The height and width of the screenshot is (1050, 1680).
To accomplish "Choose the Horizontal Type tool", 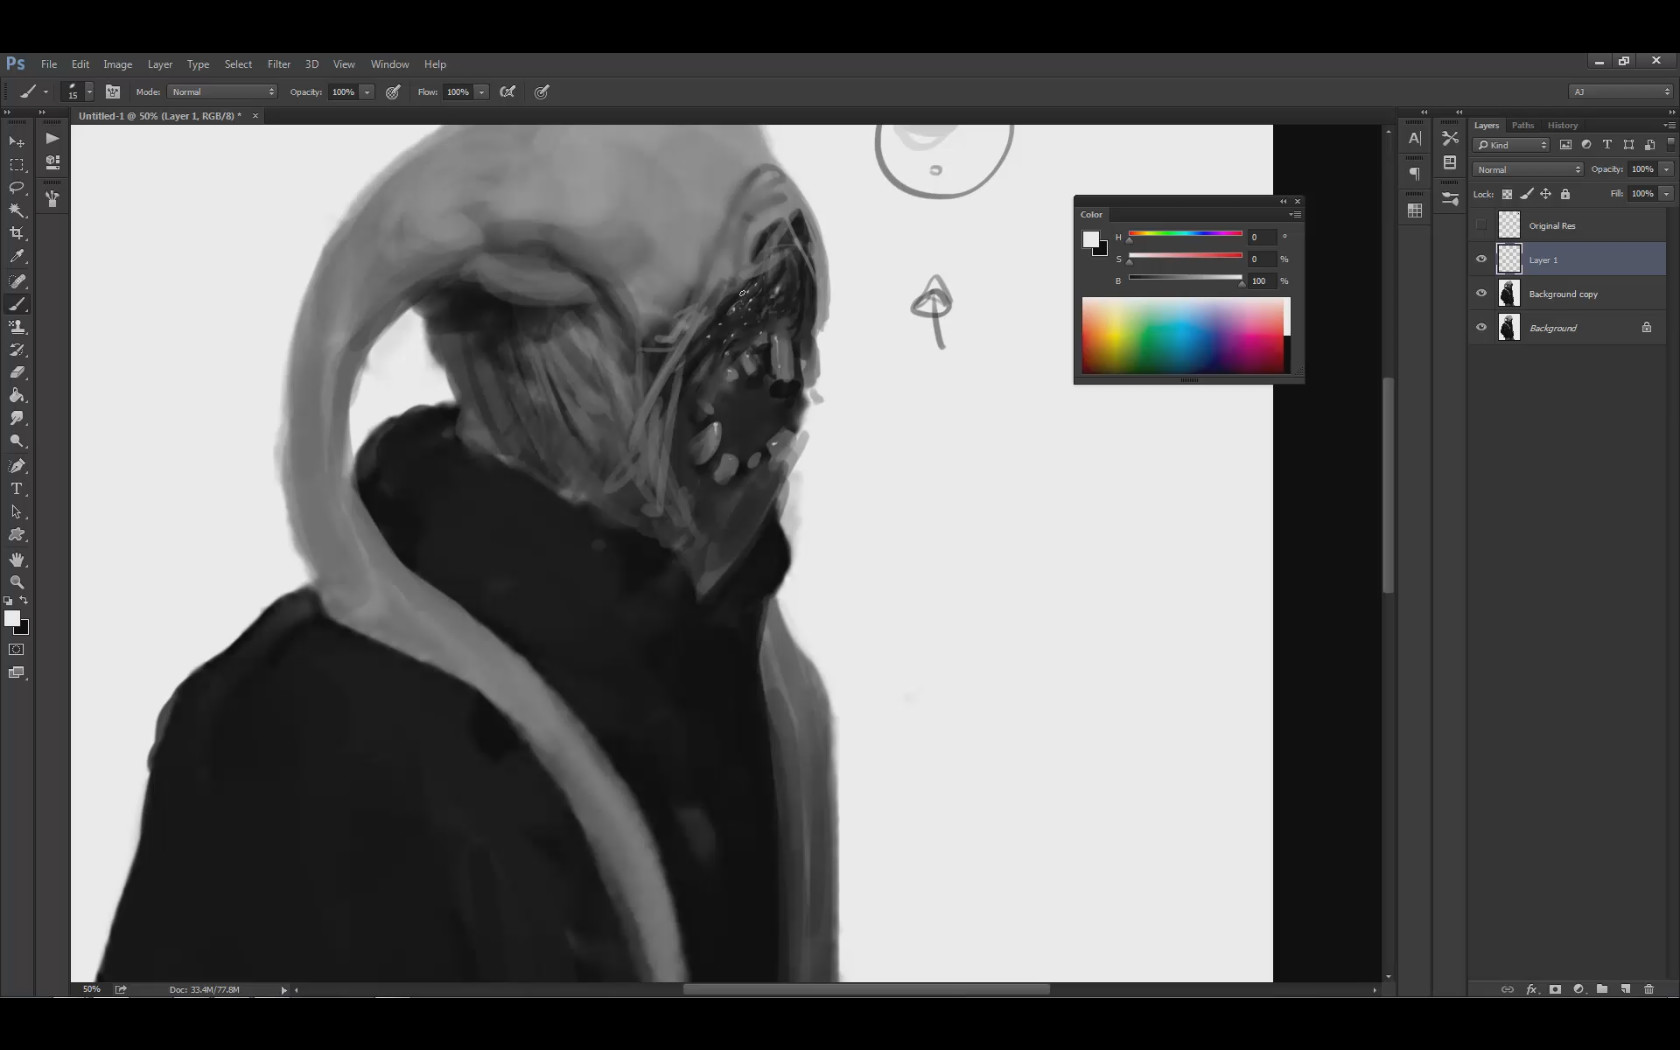I will click(x=17, y=489).
